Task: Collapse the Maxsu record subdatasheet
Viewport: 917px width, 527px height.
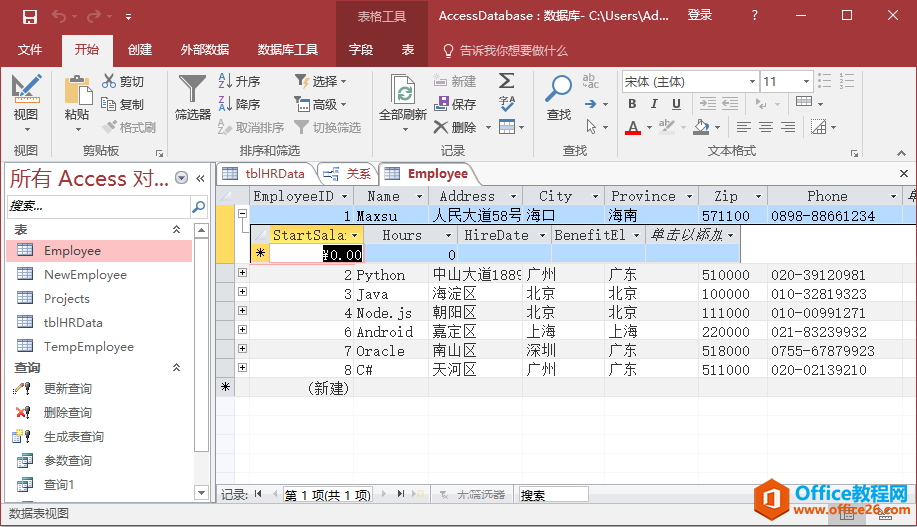Action: point(242,214)
